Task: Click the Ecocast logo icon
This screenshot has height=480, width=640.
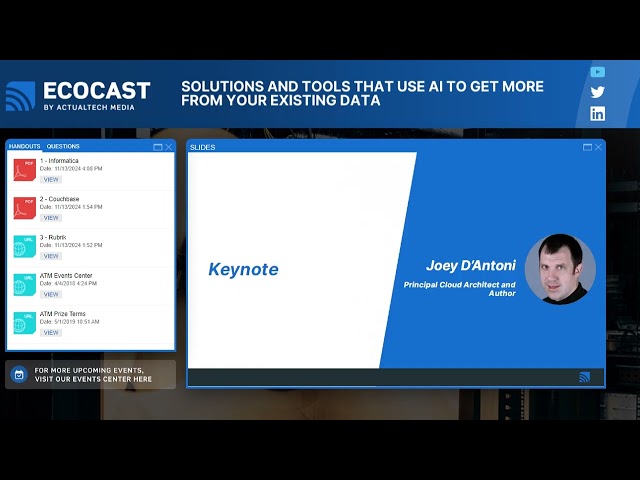Action: [20, 96]
